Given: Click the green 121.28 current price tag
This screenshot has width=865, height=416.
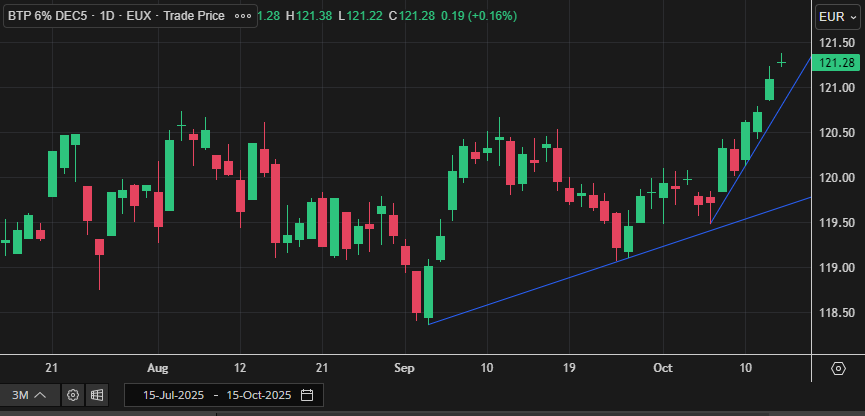Looking at the screenshot, I should (836, 63).
